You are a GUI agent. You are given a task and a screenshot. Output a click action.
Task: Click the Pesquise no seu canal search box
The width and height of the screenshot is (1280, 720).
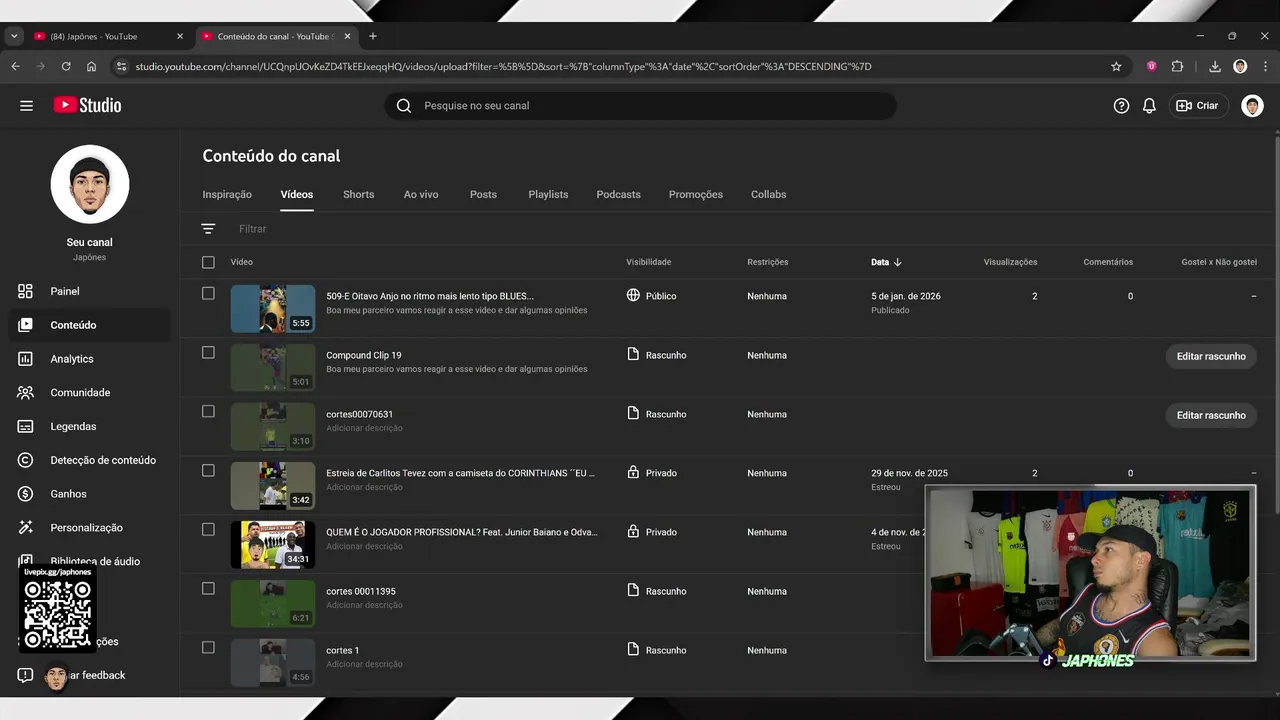[641, 106]
